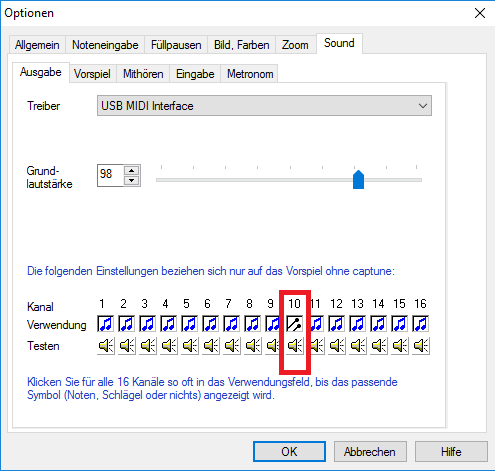This screenshot has width=495, height=471.
Task: Test channel 3 speaker icon
Action: (148, 346)
